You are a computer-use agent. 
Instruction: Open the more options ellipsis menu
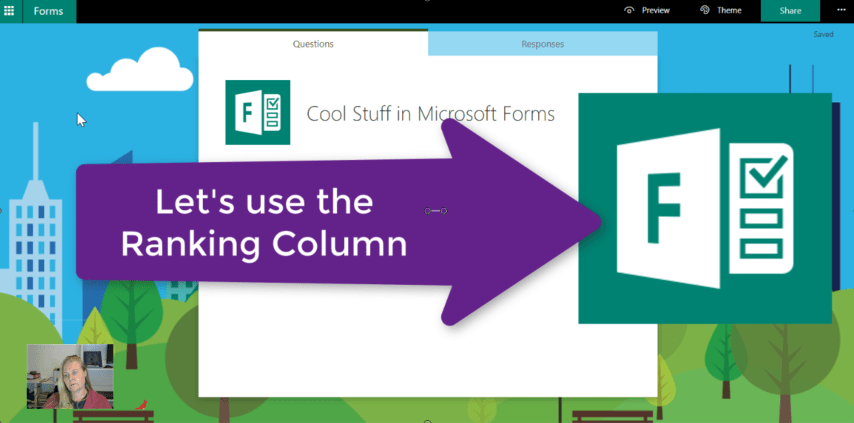point(840,11)
